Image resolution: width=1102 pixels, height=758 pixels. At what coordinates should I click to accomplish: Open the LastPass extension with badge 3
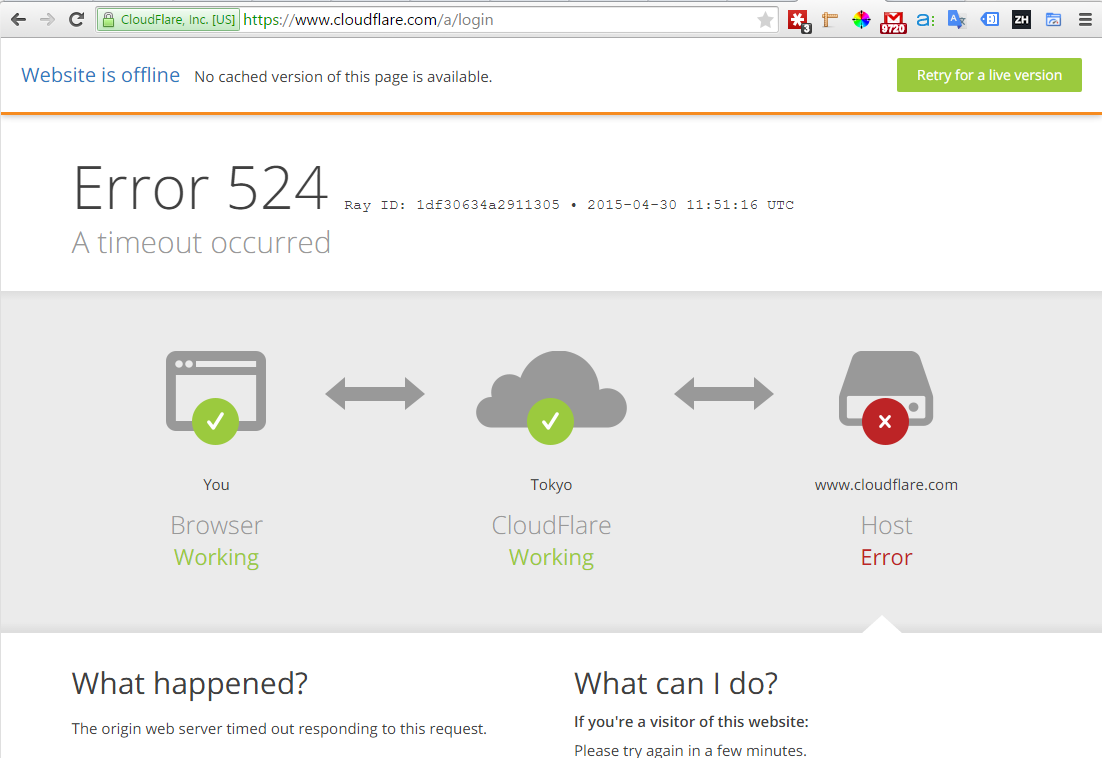coord(799,20)
